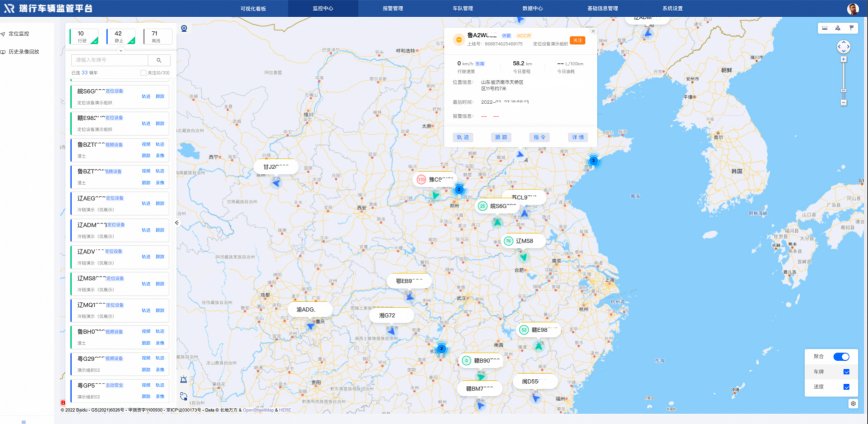Click 轨迹 button in the 鲁A2W popup

point(463,137)
